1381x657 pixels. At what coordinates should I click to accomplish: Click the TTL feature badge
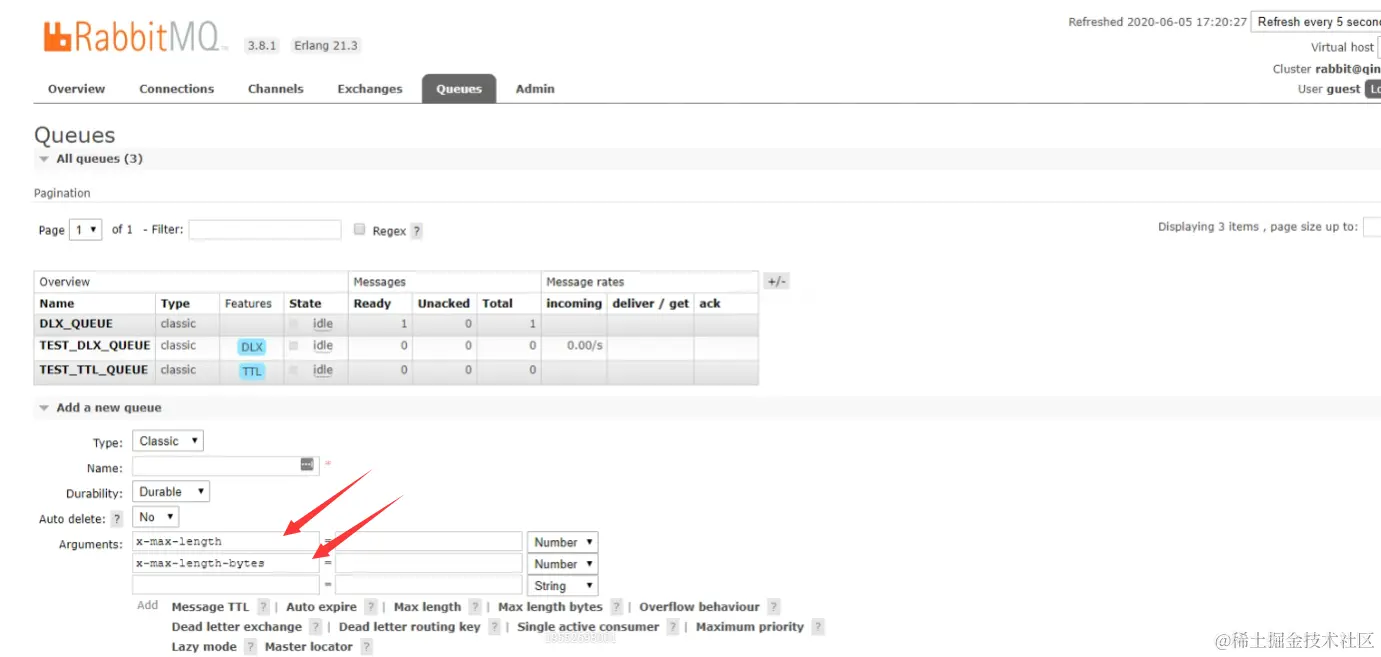tap(252, 371)
